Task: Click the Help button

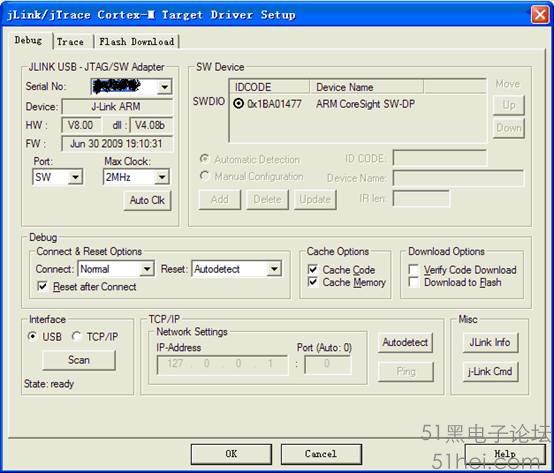Action: (505, 454)
